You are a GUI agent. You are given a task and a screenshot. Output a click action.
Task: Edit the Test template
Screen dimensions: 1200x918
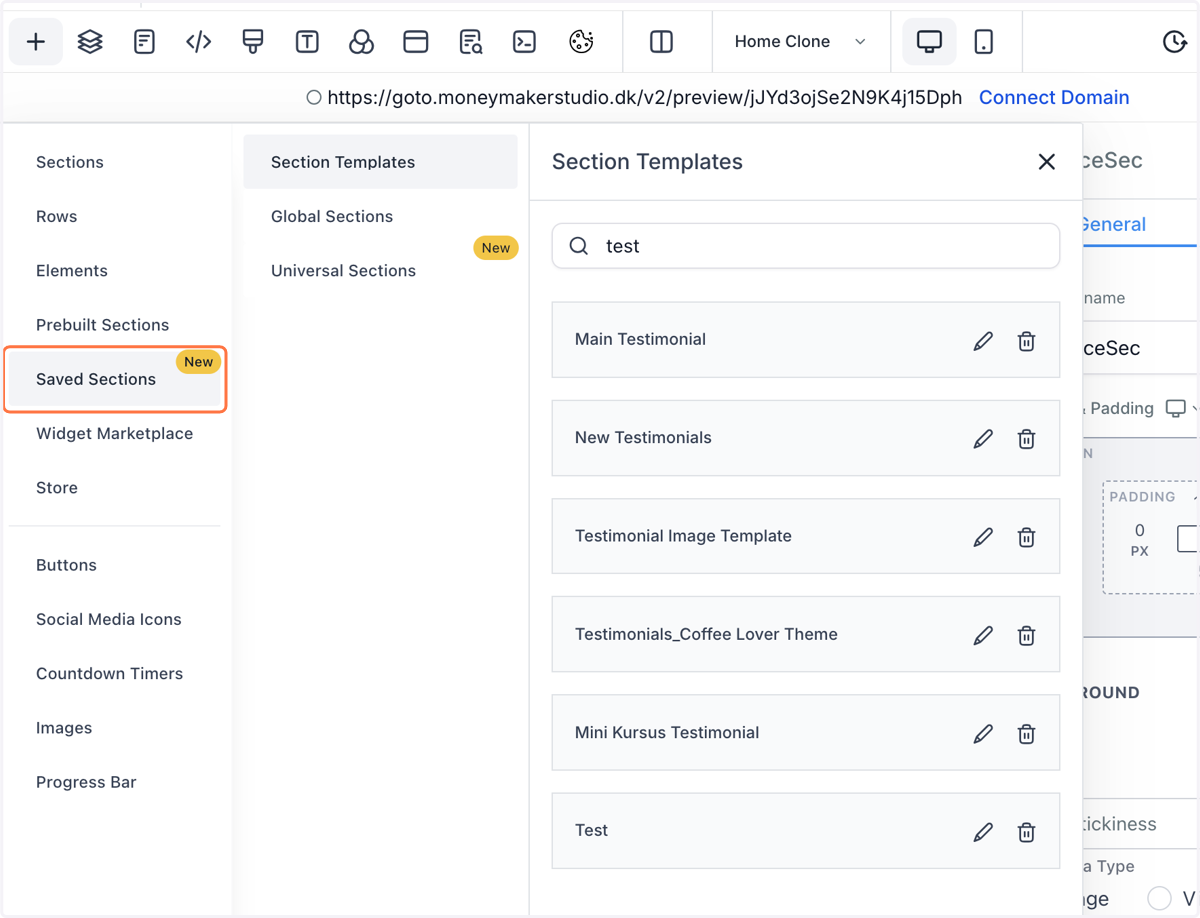[983, 832]
